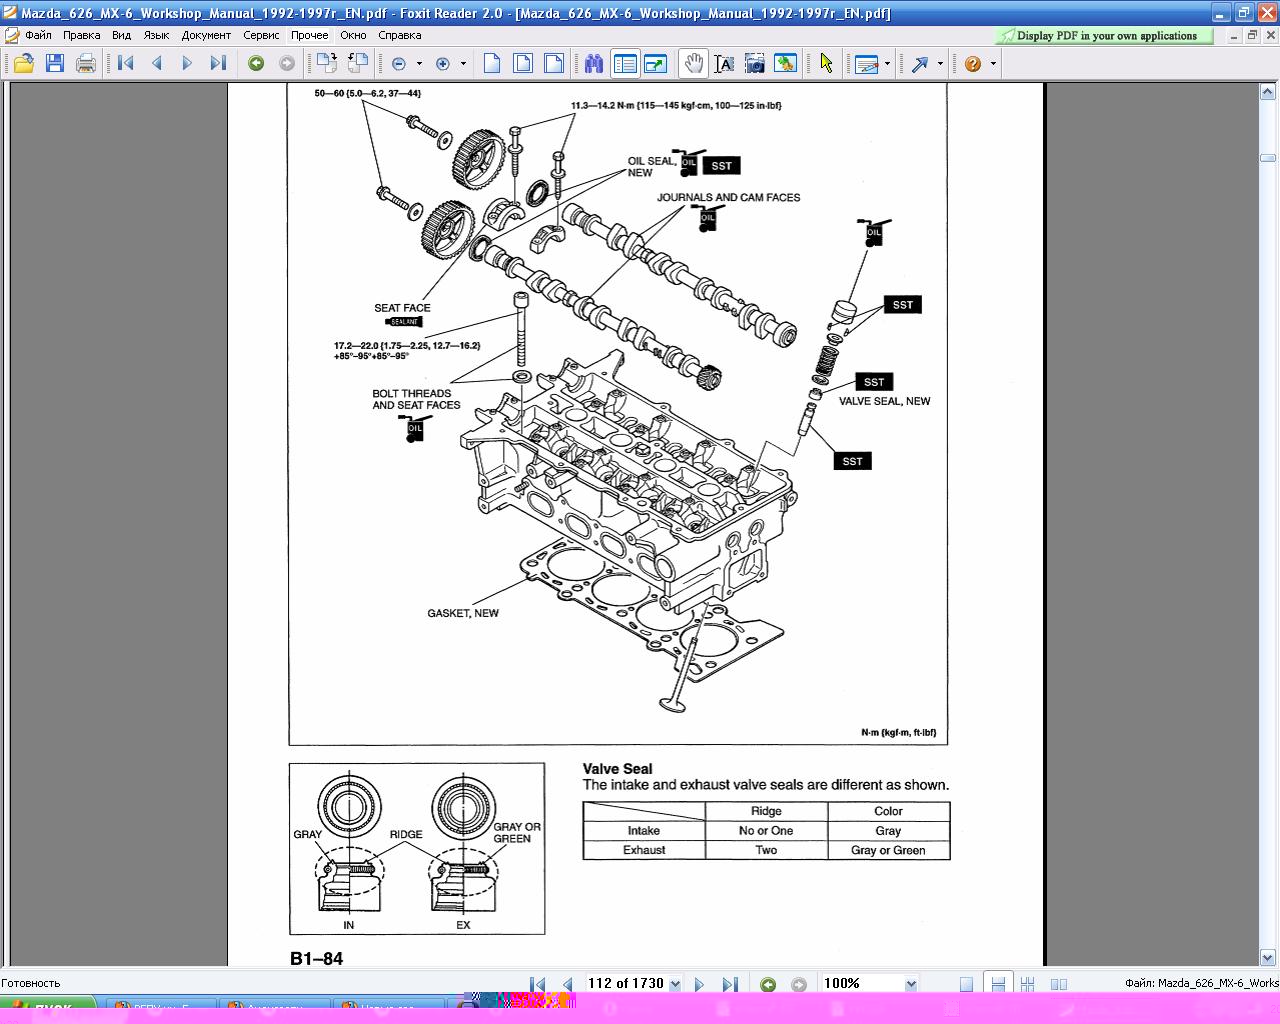The image size is (1280, 1024).
Task: Toggle continuous page layout in status bar
Action: coord(997,984)
